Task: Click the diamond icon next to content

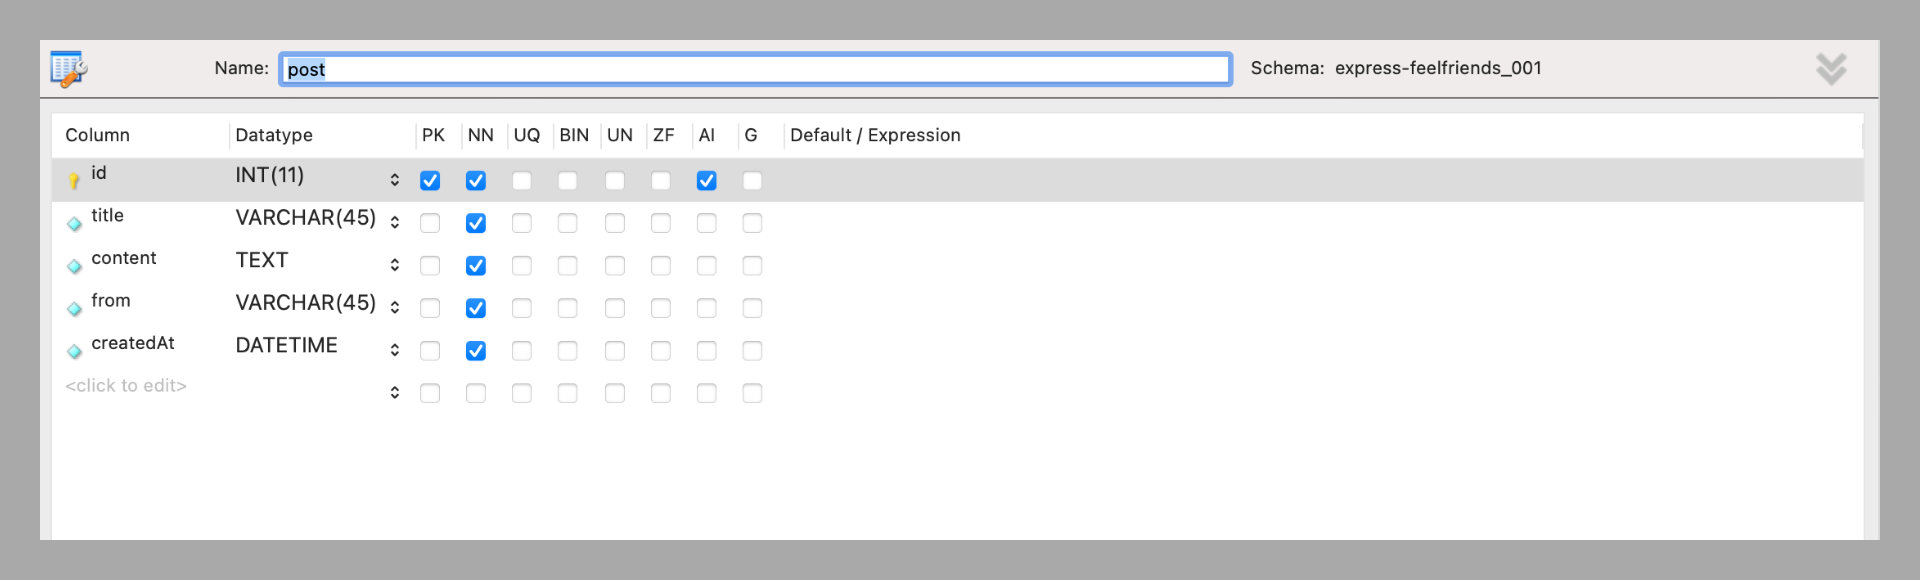Action: 74,266
